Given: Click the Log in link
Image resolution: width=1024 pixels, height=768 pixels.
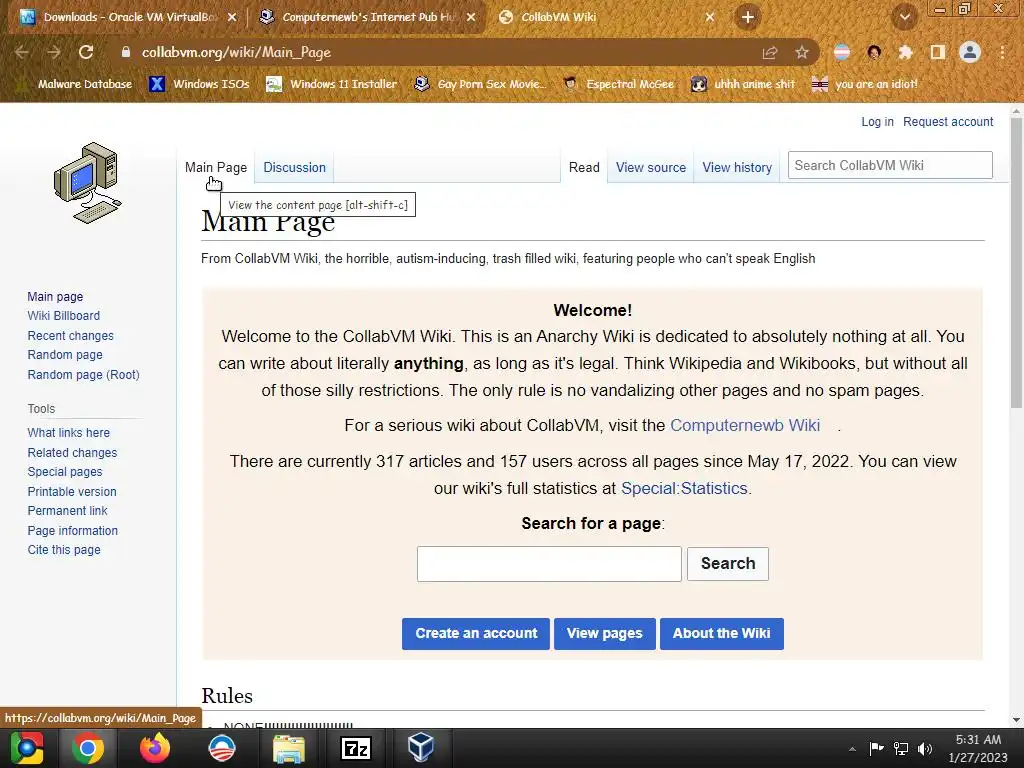Looking at the screenshot, I should tap(877, 121).
